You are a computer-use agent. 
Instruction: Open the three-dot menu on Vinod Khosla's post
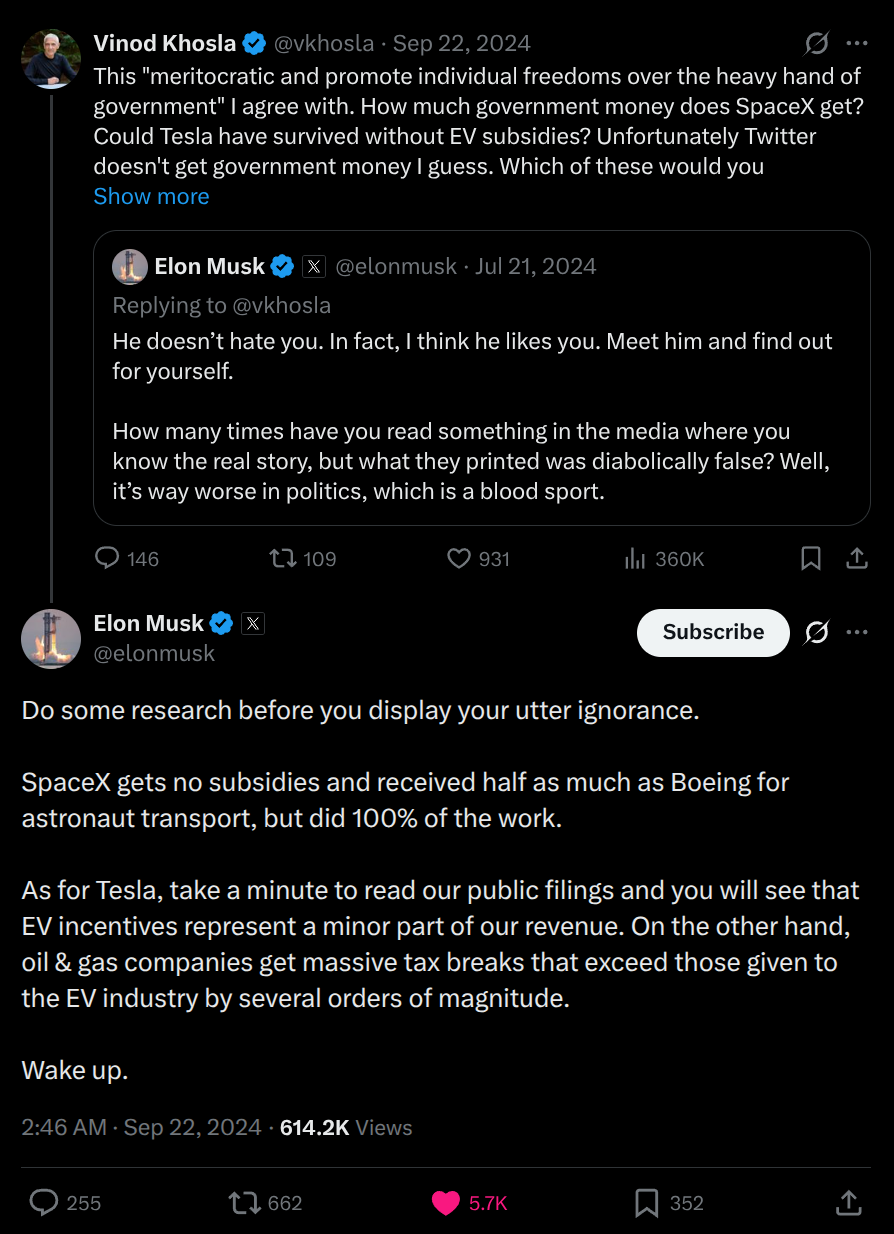tap(857, 43)
